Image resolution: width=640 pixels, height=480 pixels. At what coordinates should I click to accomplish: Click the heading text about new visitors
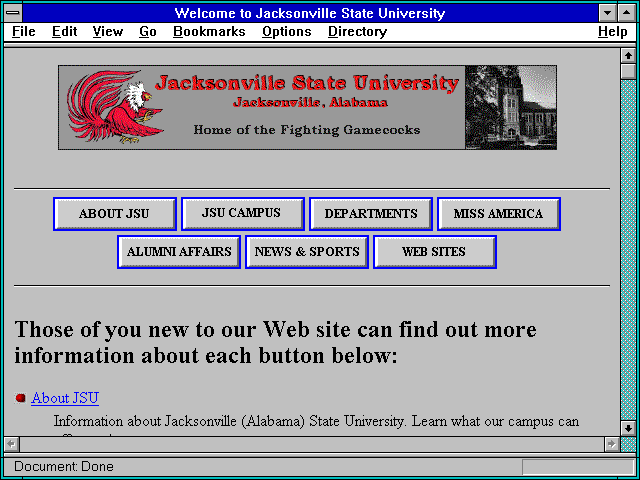click(x=276, y=342)
